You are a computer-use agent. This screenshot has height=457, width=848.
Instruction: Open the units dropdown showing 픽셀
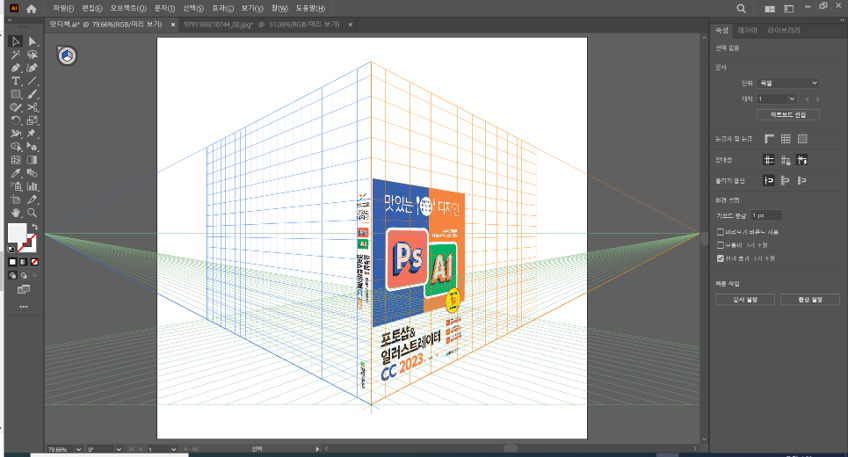click(x=788, y=83)
